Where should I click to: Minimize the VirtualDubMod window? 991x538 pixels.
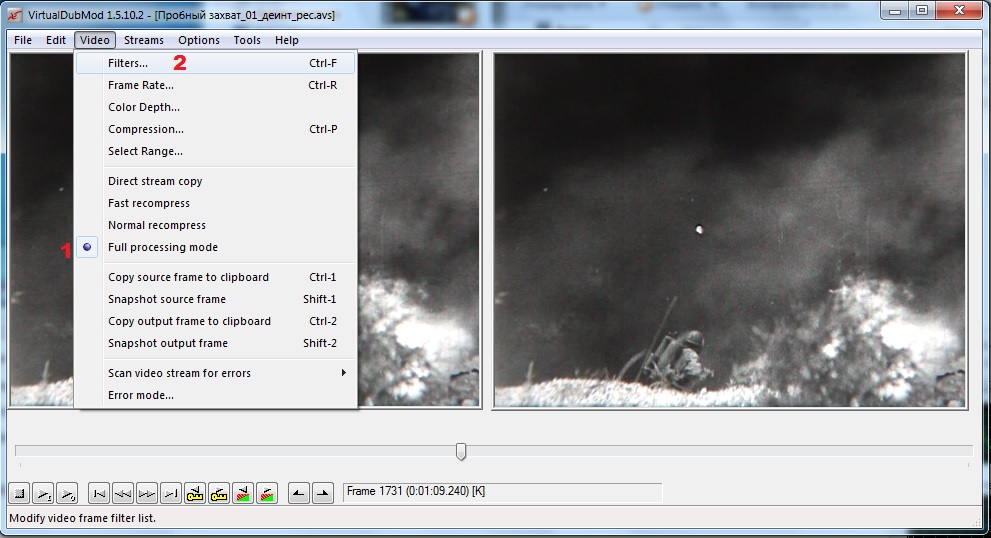click(895, 11)
